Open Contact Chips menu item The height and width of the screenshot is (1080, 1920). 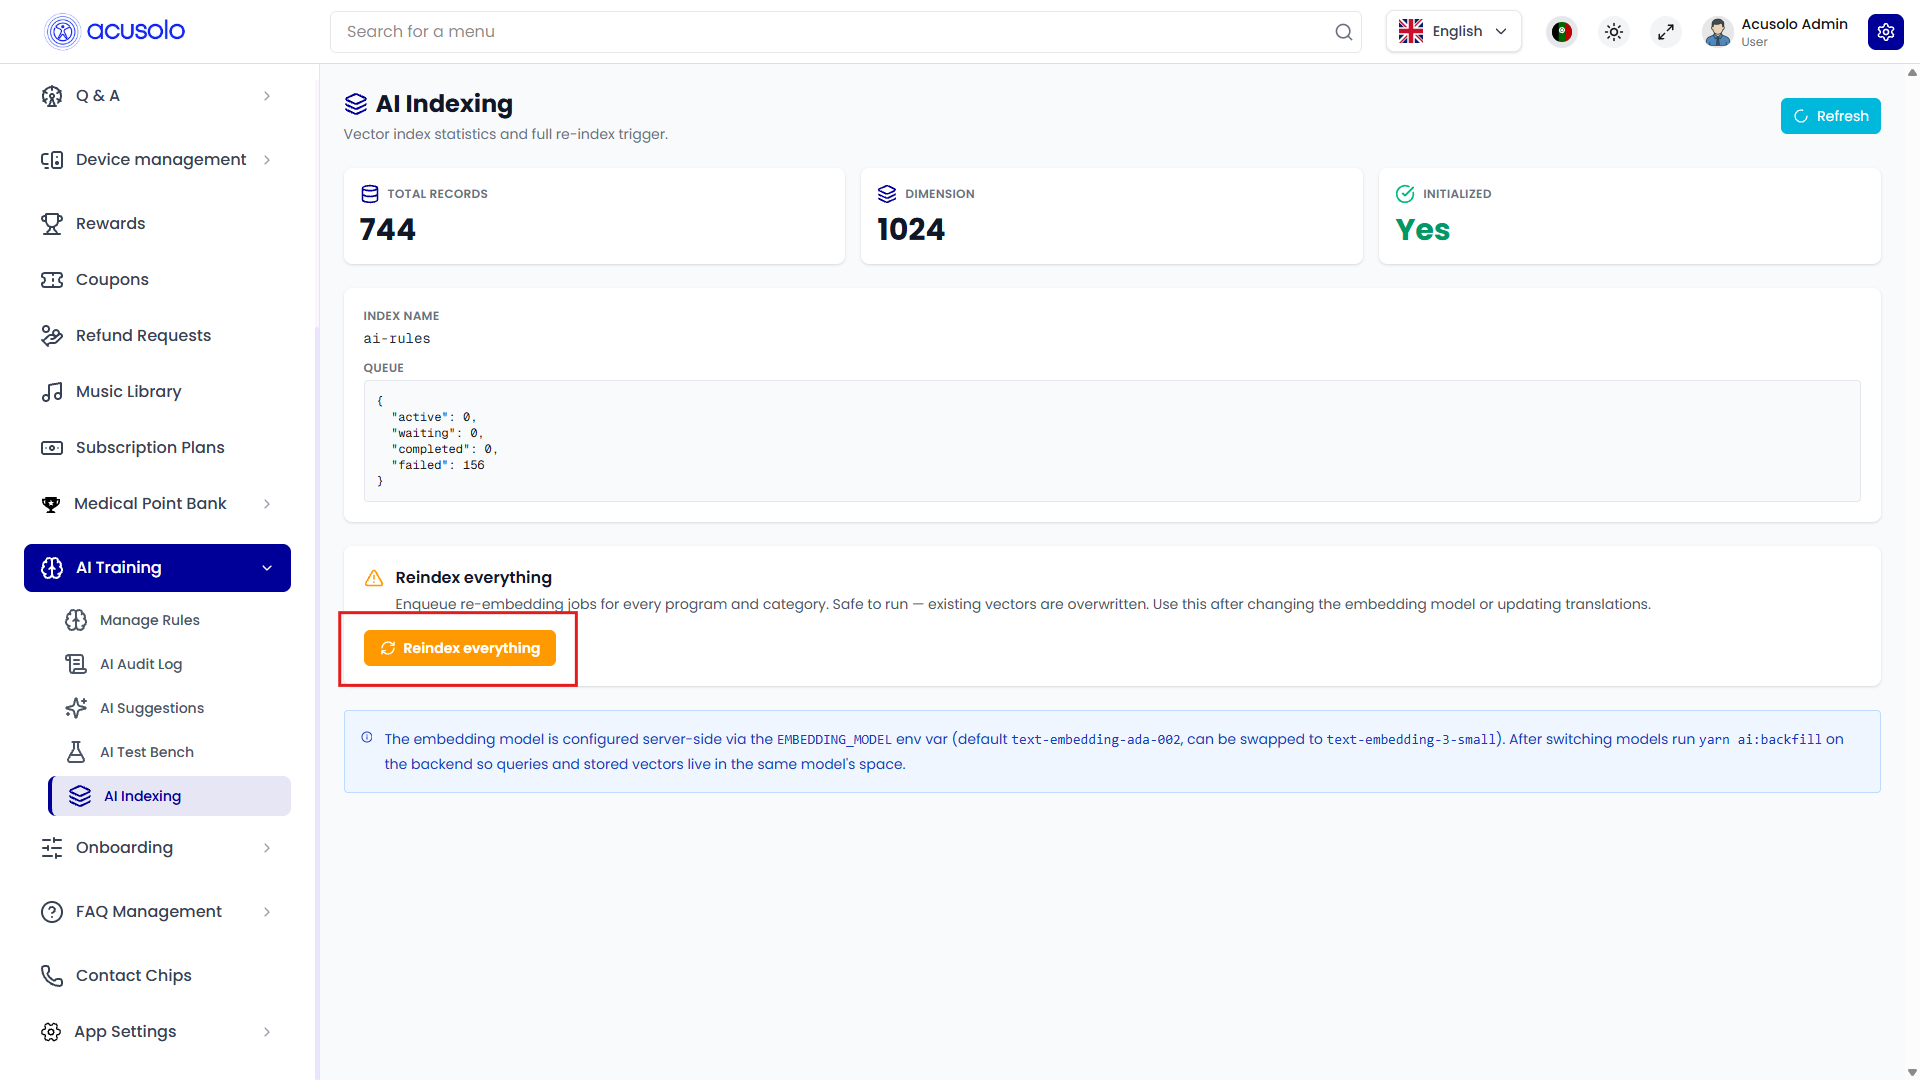(157, 976)
